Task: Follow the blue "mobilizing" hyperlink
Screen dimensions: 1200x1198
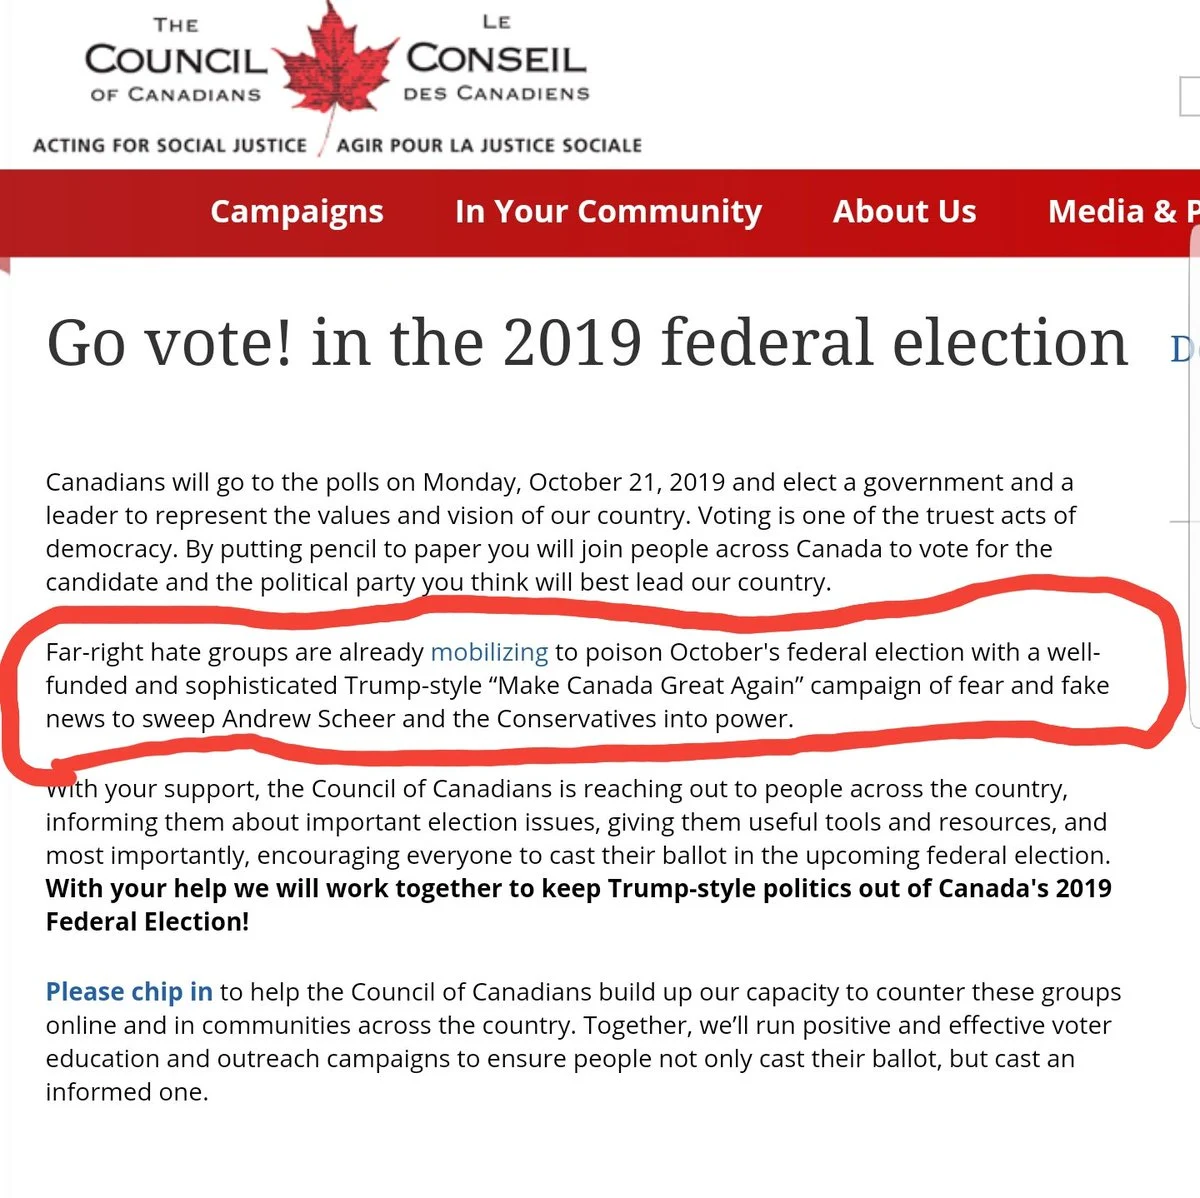Action: 489,653
